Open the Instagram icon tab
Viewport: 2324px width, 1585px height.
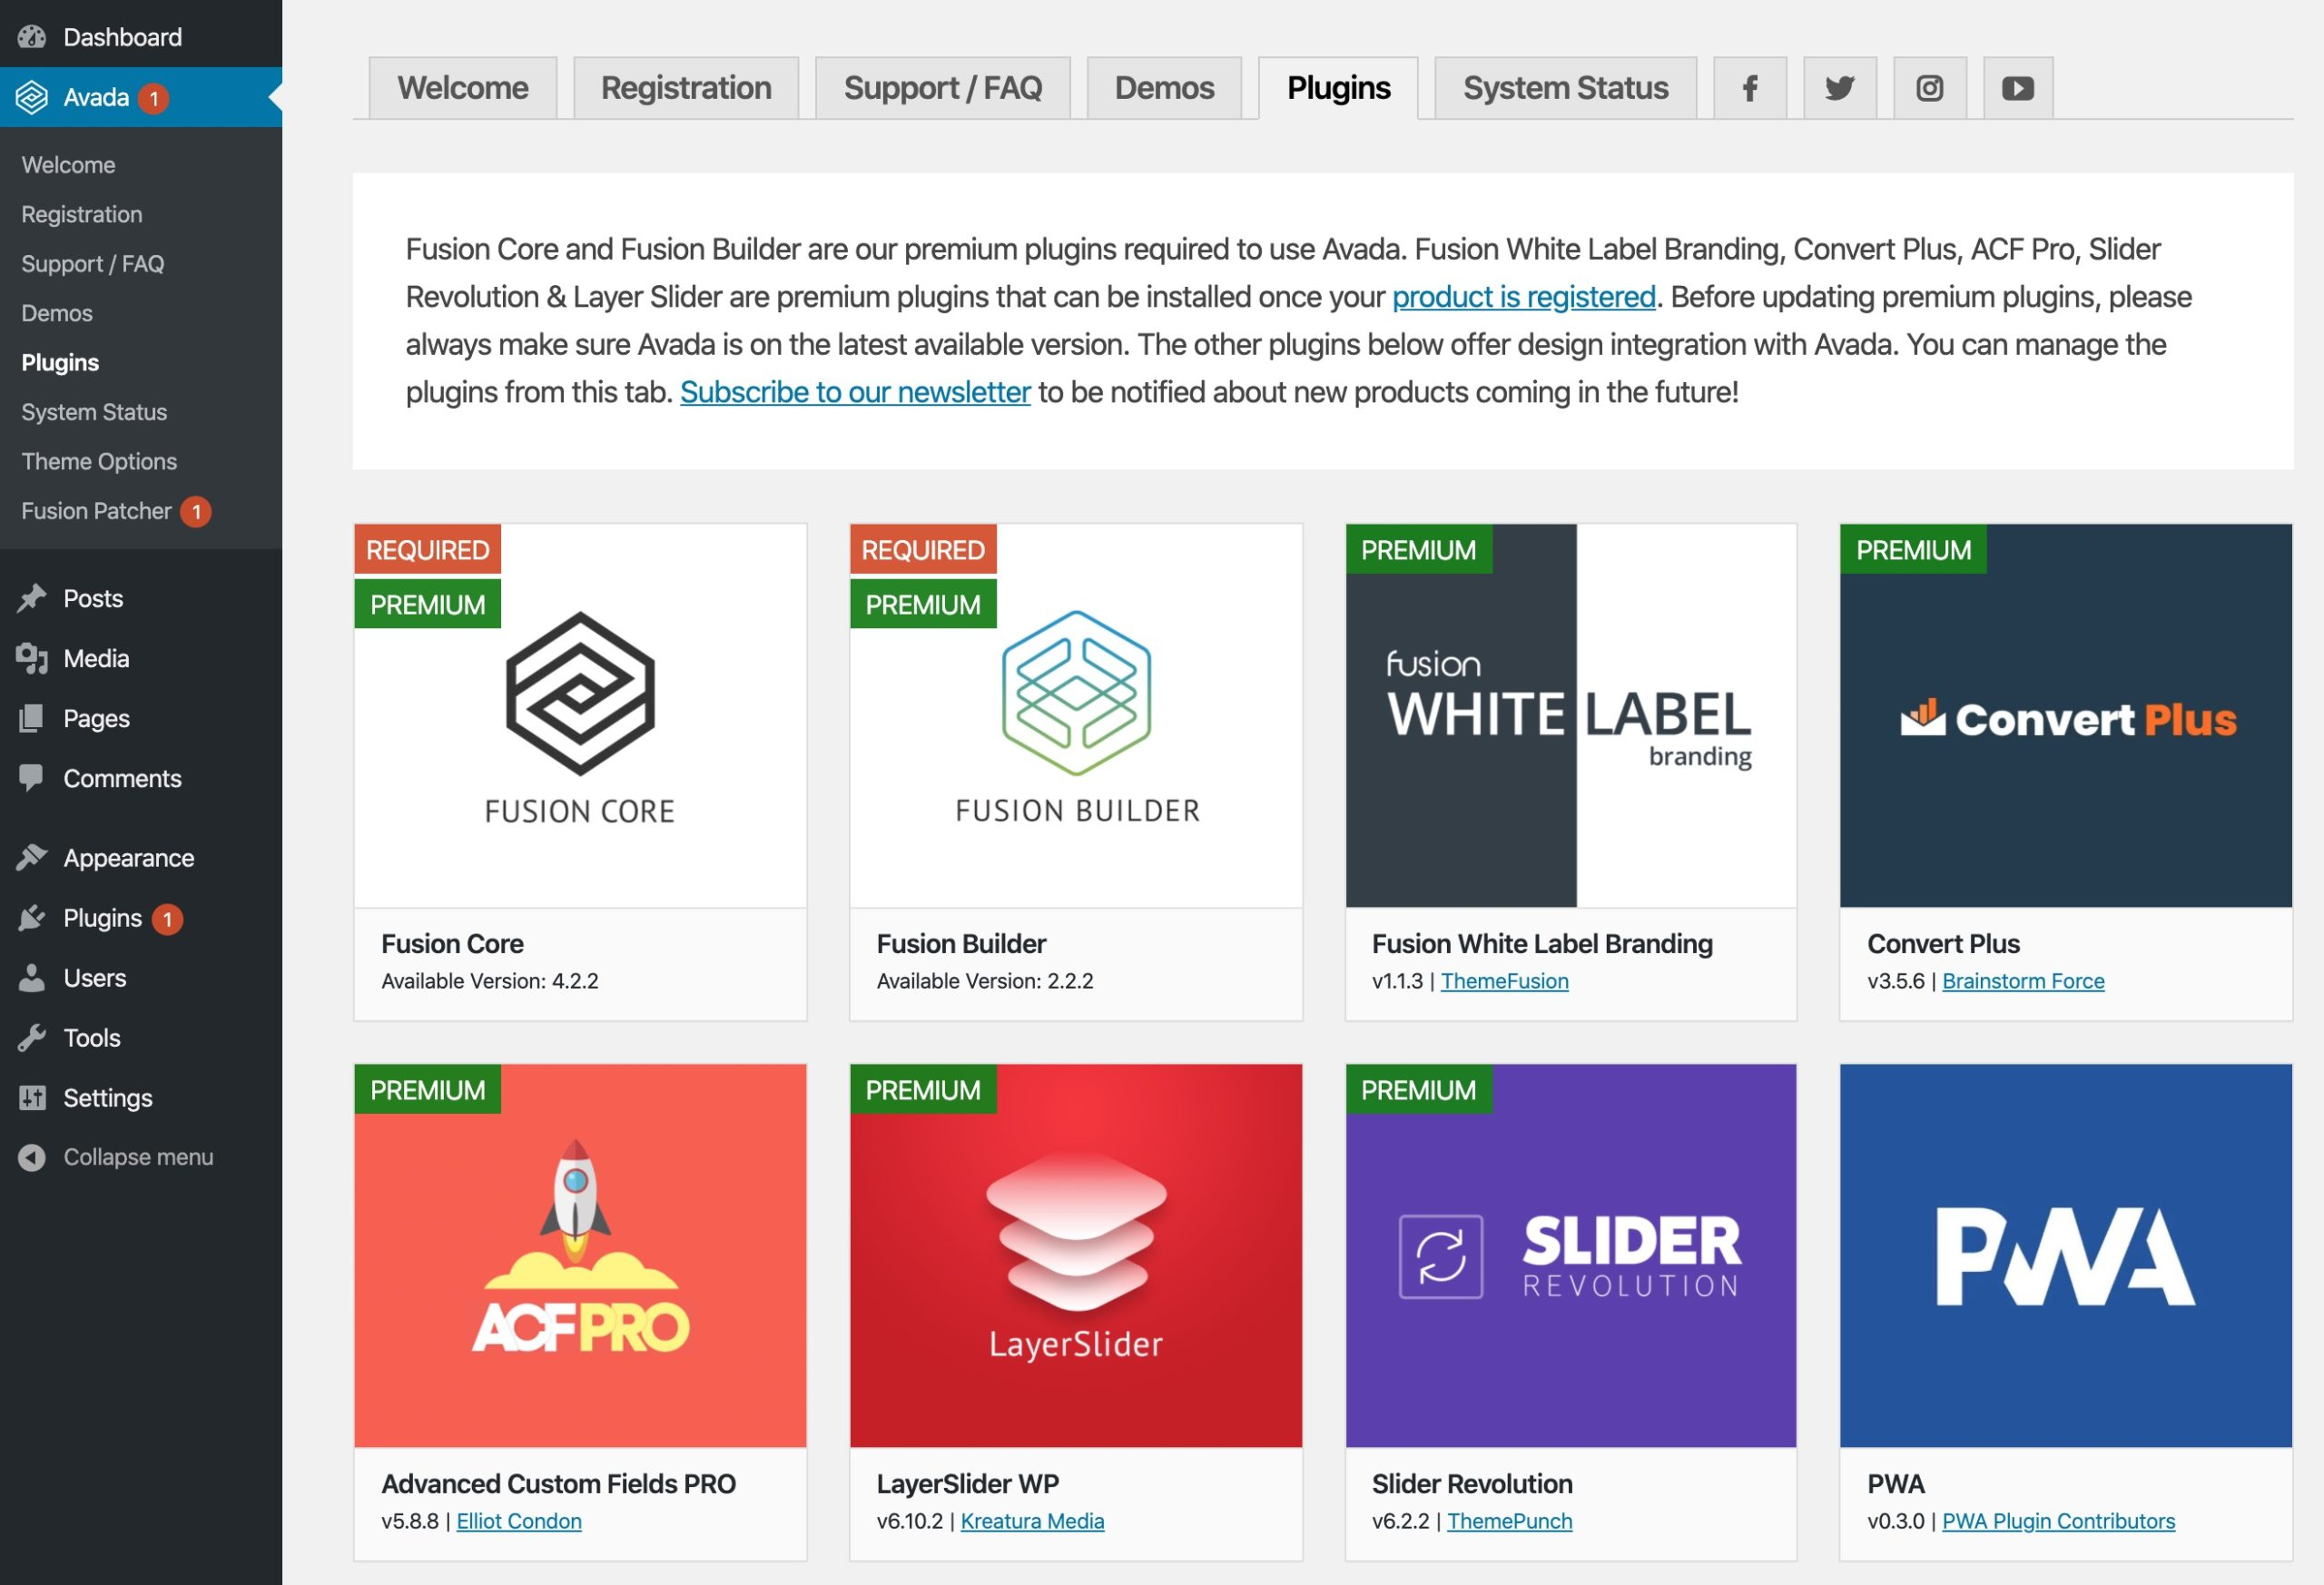click(x=1929, y=88)
